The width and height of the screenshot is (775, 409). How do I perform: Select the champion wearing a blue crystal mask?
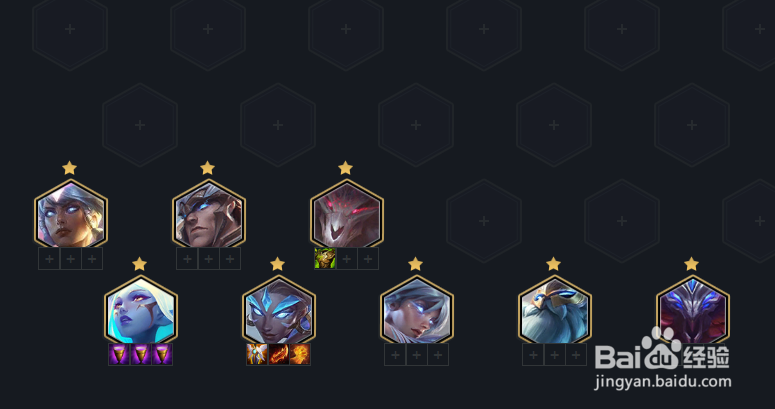(x=279, y=310)
